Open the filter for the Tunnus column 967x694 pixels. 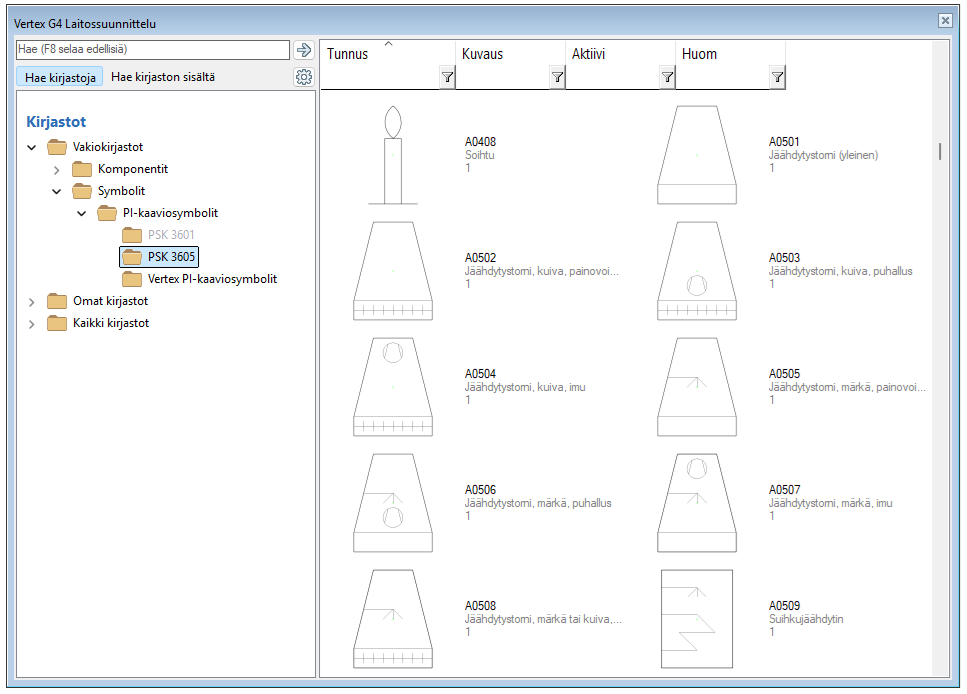tap(447, 76)
